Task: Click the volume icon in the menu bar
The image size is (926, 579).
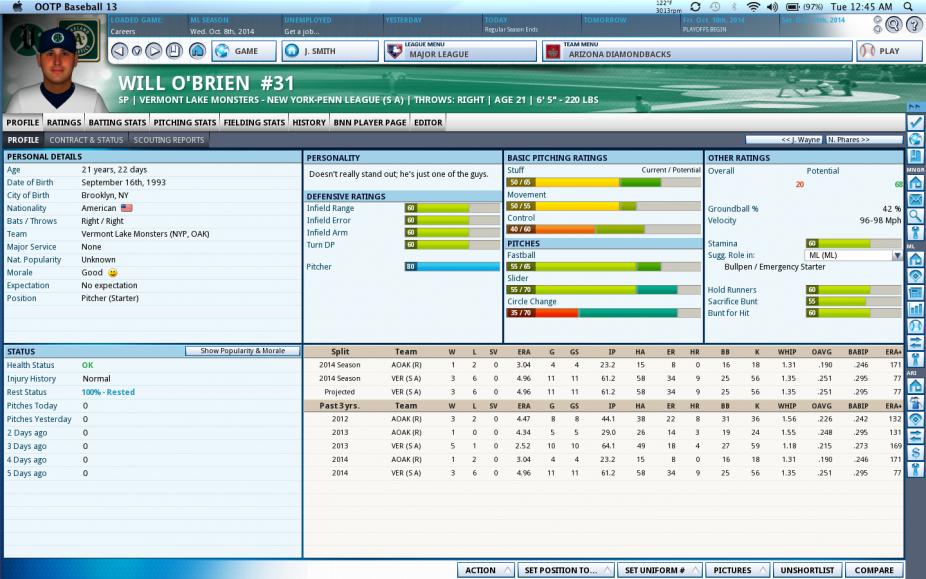Action: [772, 6]
